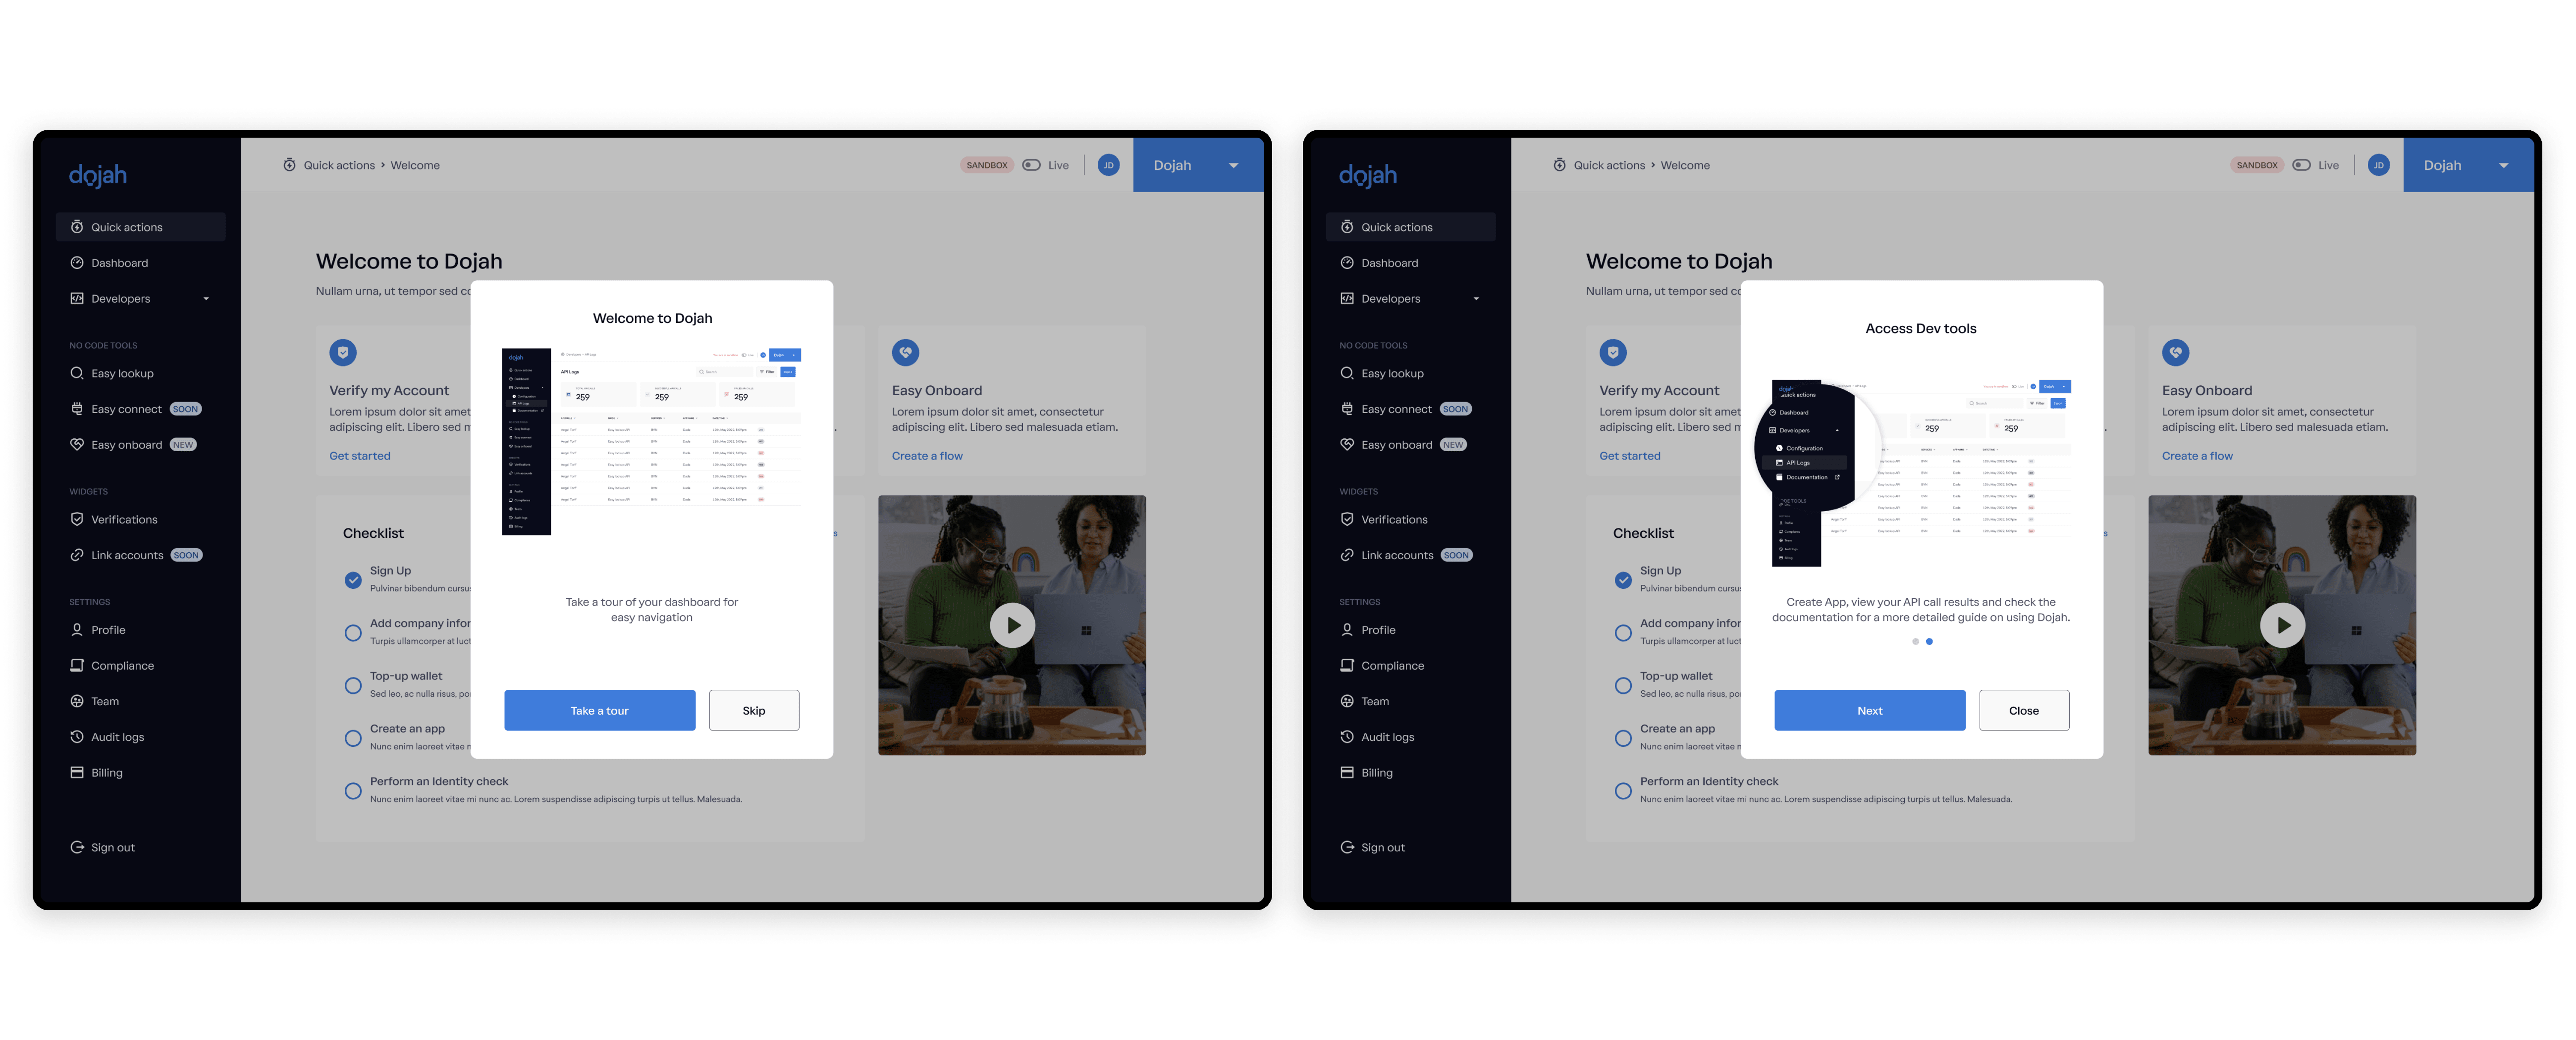
Task: Click Get started link in right screen
Action: pos(1630,456)
